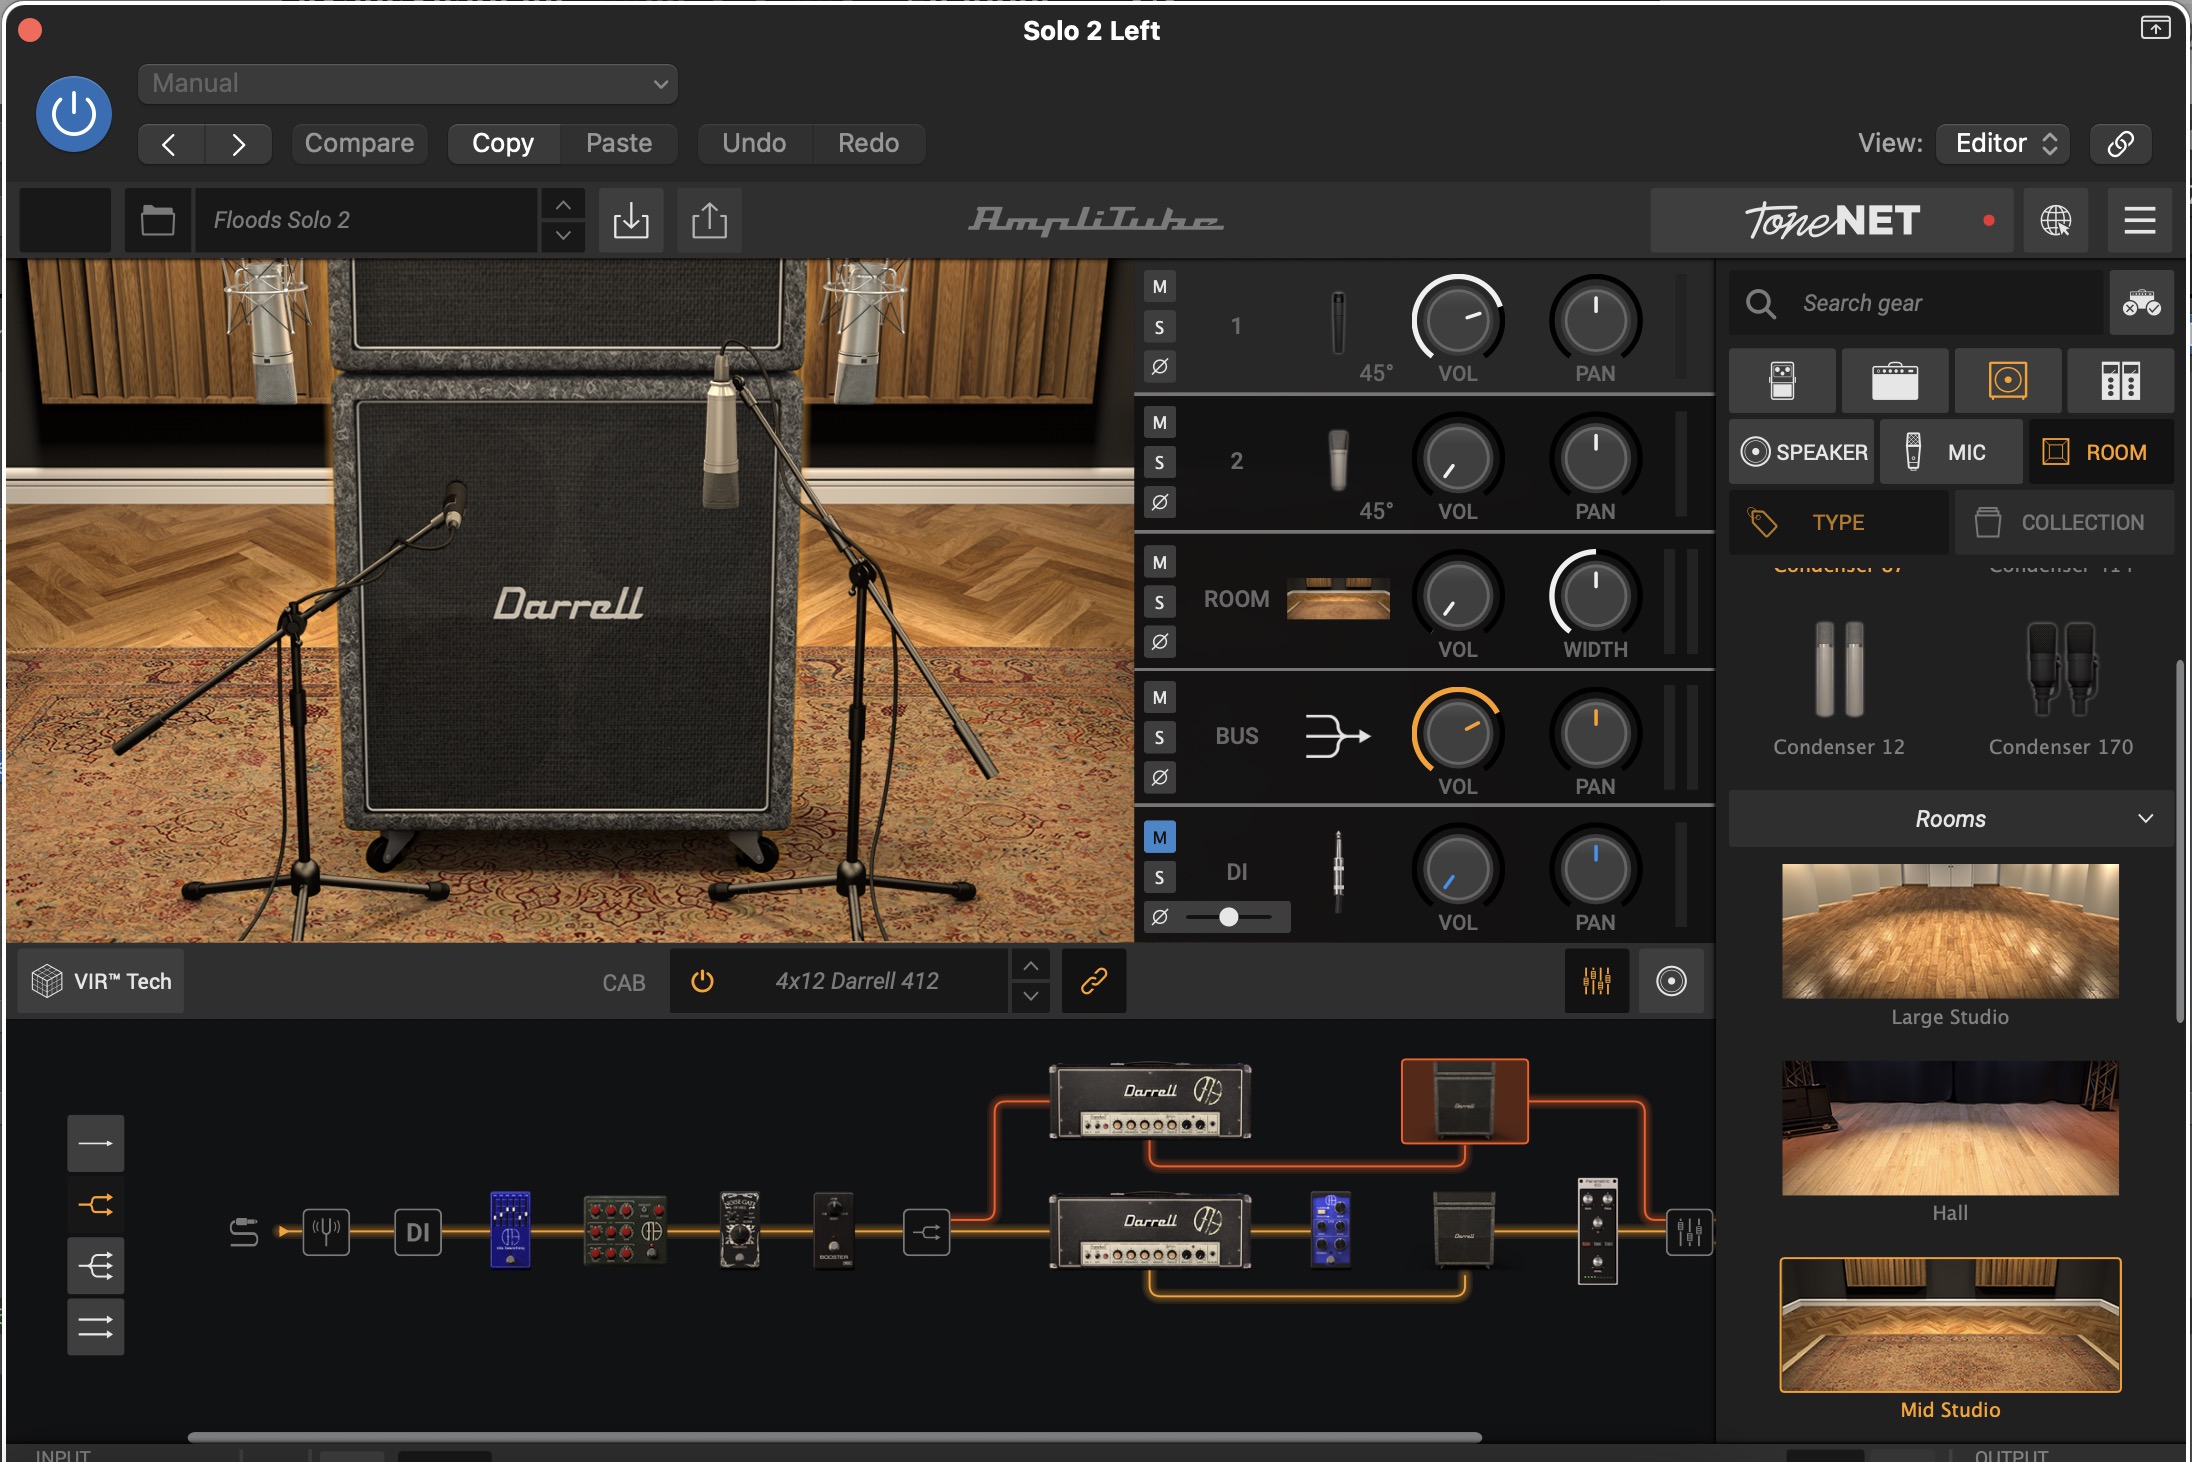
Task: Click the Floods Solo 2 preset name
Action: point(366,220)
